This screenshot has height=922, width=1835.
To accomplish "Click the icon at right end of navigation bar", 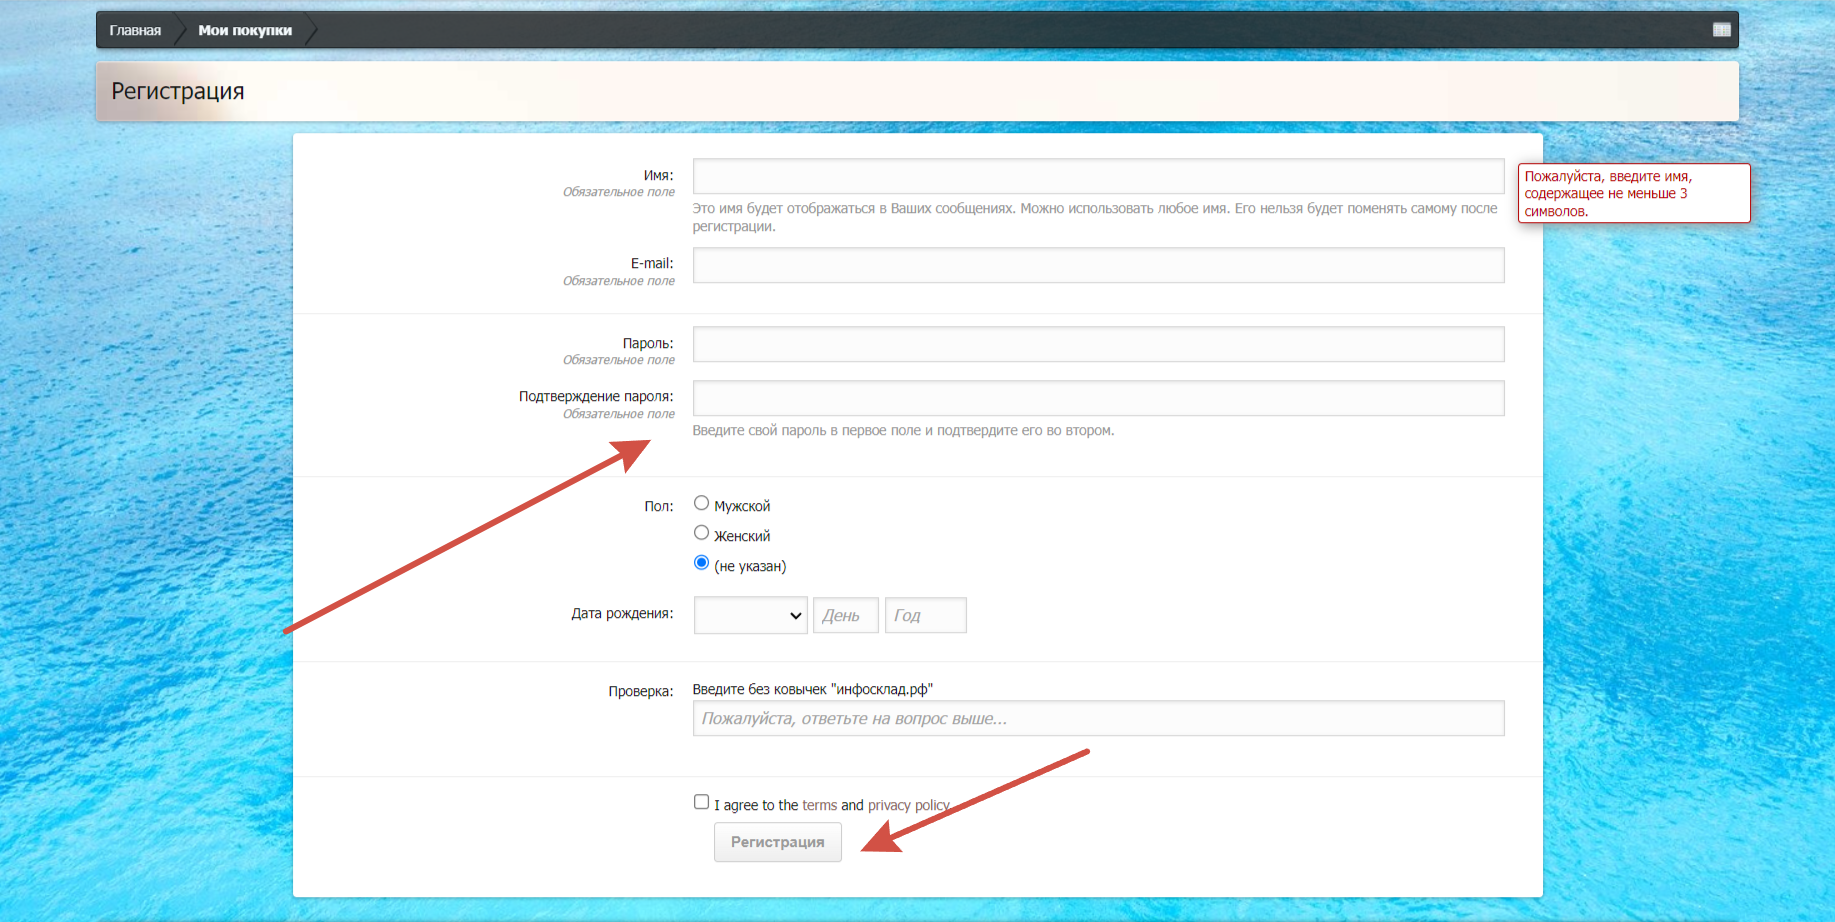I will 1721,30.
